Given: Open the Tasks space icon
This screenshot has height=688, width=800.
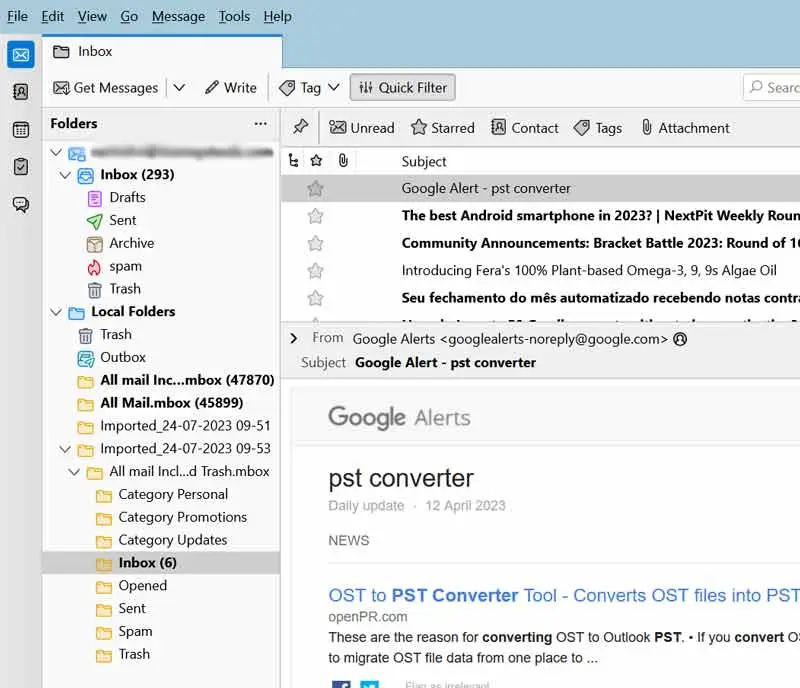Looking at the screenshot, I should (x=20, y=166).
